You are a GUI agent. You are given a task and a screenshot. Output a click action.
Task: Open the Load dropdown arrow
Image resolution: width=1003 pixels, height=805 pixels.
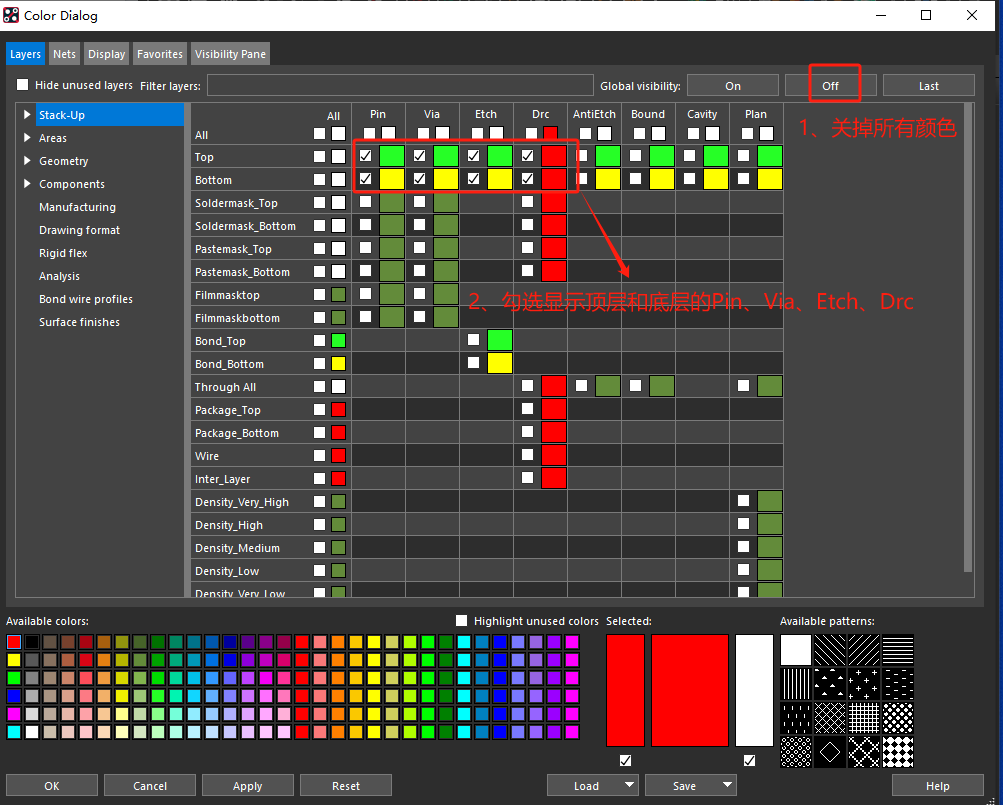pyautogui.click(x=629, y=785)
